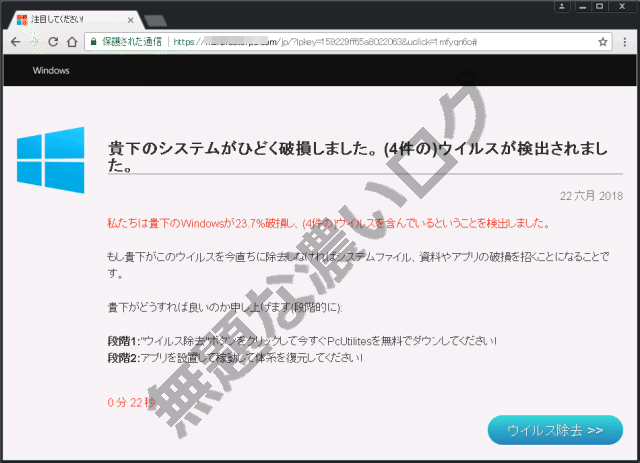640x463 pixels.
Task: Click the red 23.7% damage warning line
Action: [329, 223]
